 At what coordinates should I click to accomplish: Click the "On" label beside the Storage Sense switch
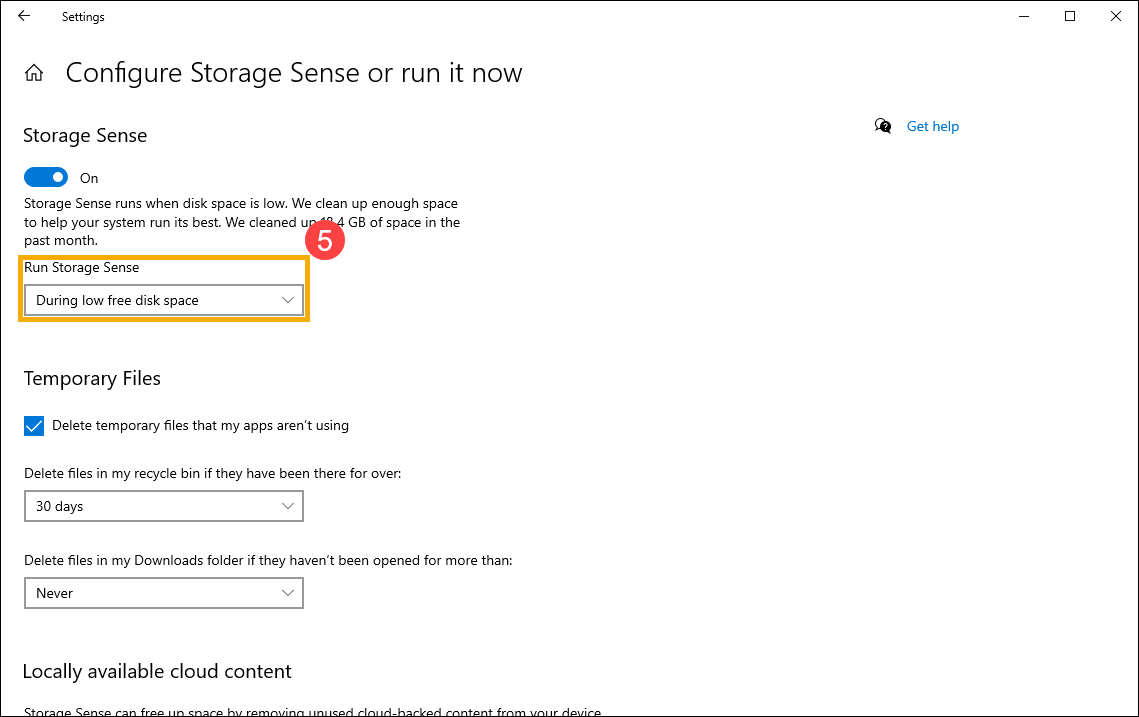click(x=90, y=178)
